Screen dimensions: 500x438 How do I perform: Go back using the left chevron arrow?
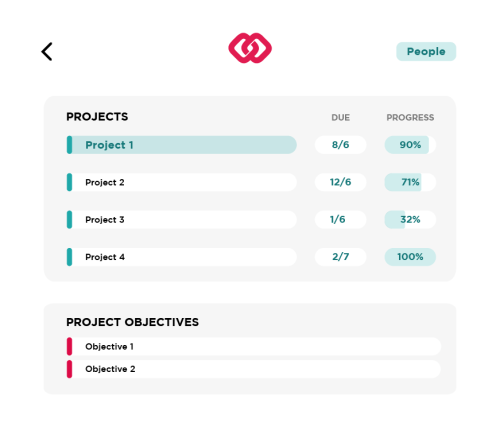(x=47, y=52)
